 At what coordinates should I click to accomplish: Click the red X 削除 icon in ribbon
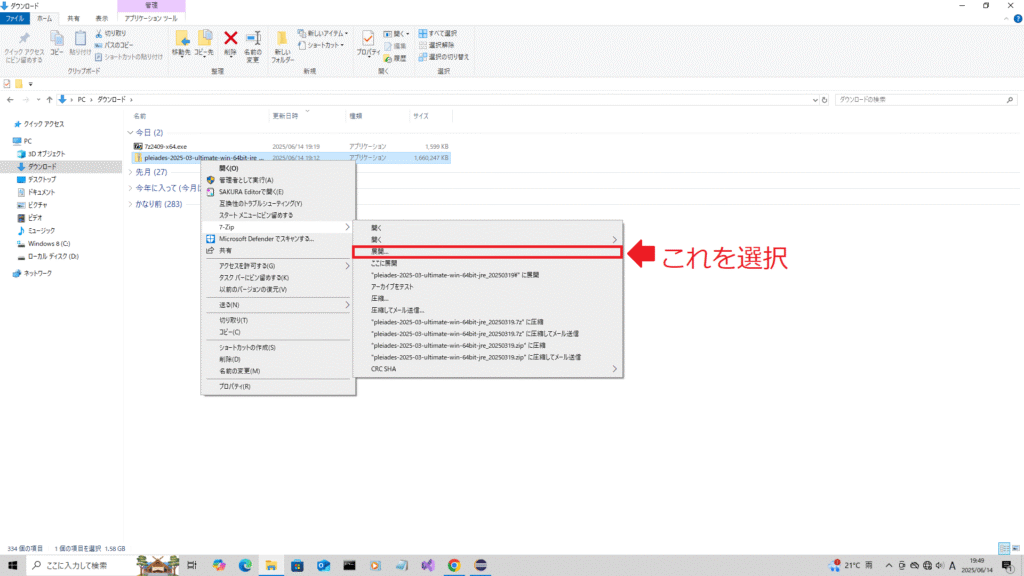click(x=231, y=39)
